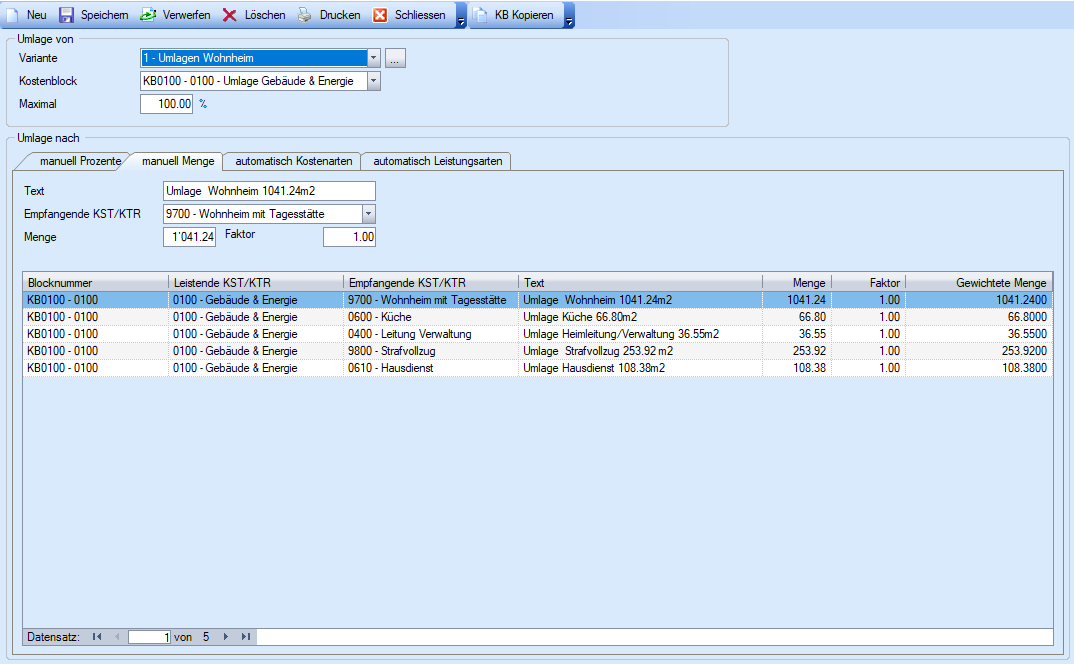Open the automatisch Kostenarten tab
Screen dimensions: 1074x664
[293, 161]
